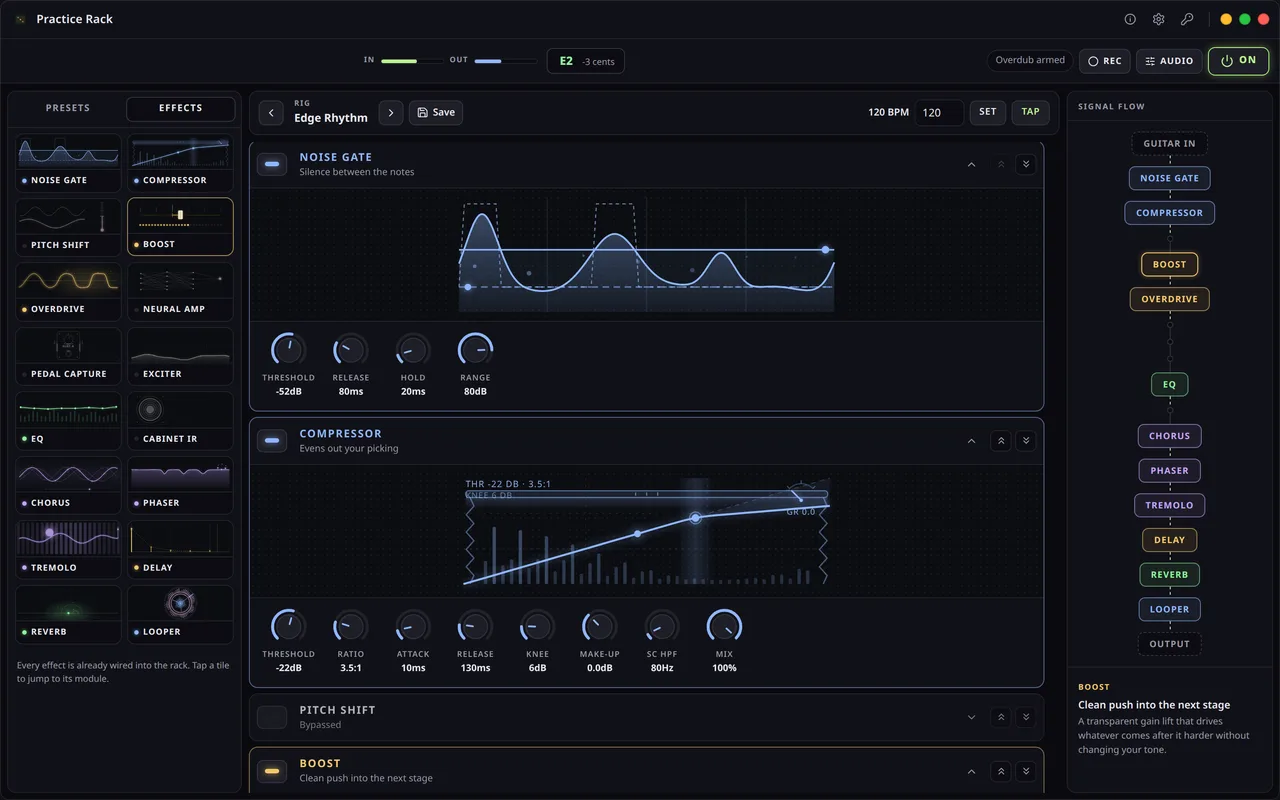Click the Noise Gate Threshold knob
This screenshot has height=800, width=1280.
(288, 350)
